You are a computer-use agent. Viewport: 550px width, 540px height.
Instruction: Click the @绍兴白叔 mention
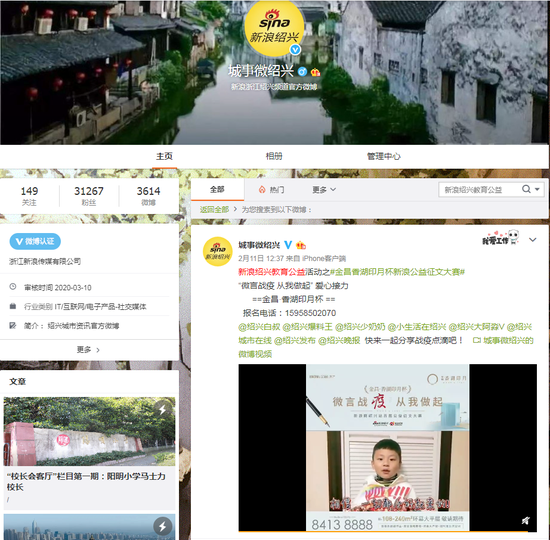pos(259,327)
